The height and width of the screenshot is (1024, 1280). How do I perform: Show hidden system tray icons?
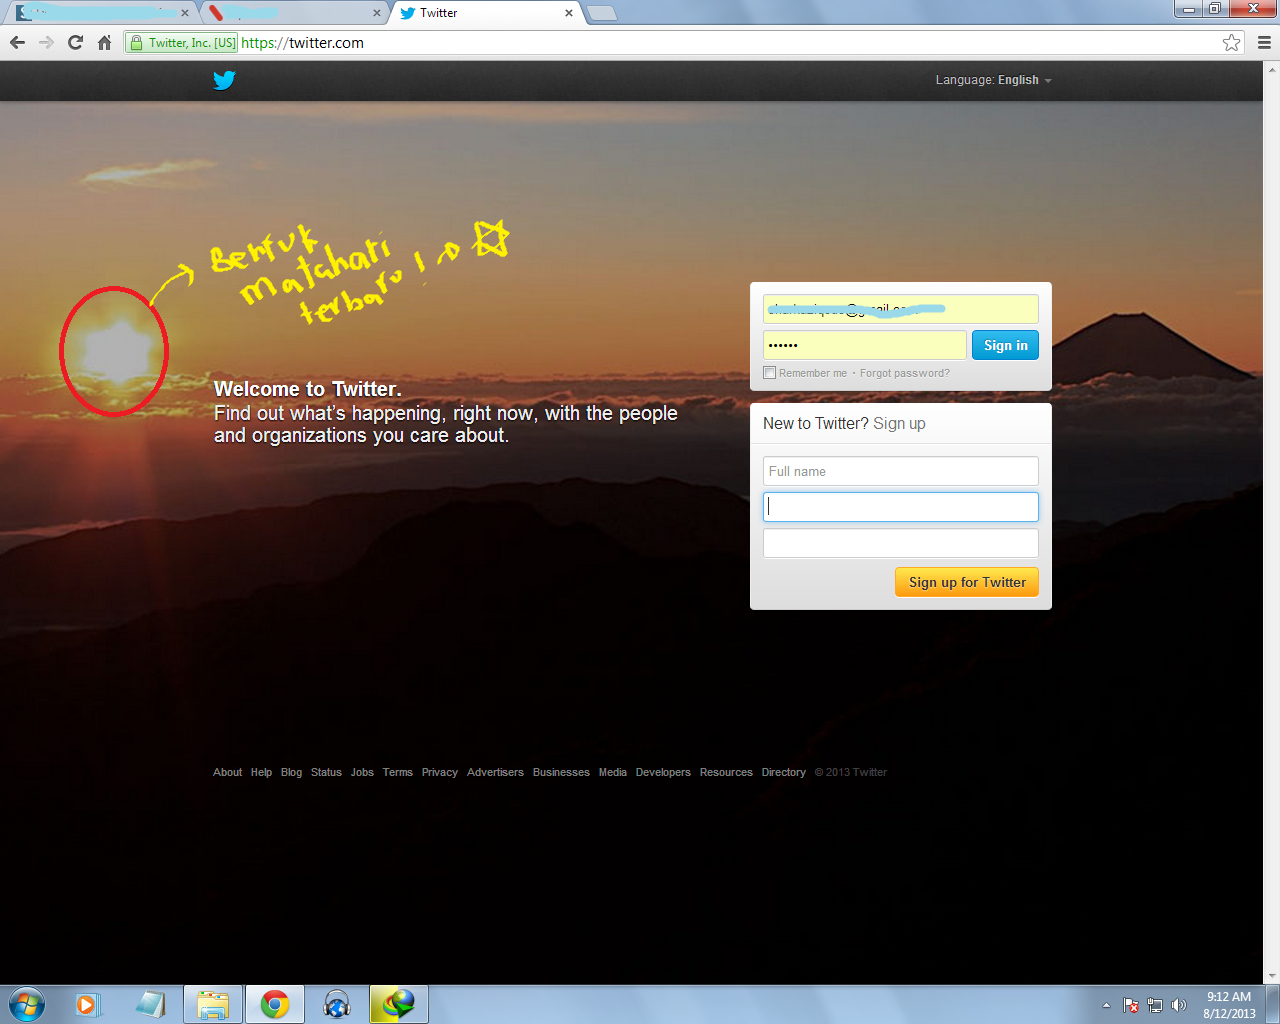pyautogui.click(x=1106, y=1005)
